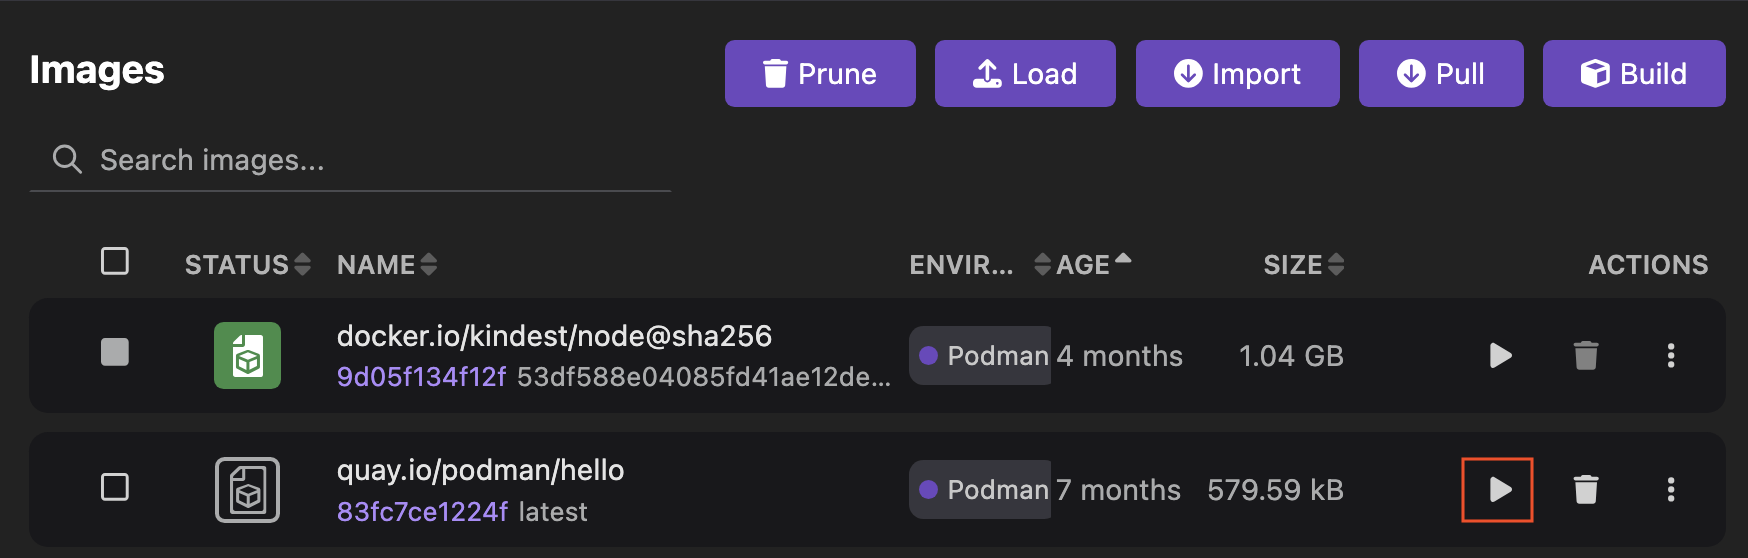1748x558 pixels.
Task: Run the kindest/node image
Action: (x=1500, y=355)
